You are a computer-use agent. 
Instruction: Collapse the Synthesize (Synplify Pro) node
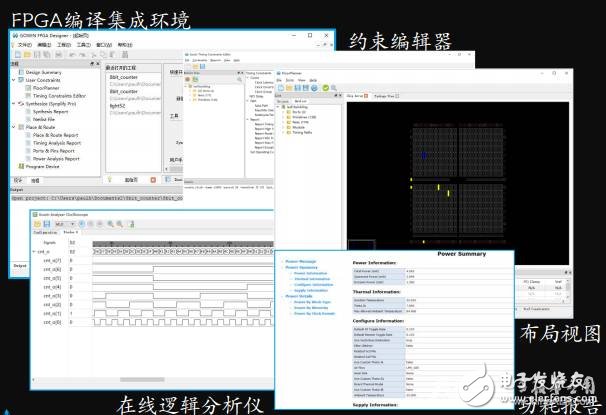[12, 103]
